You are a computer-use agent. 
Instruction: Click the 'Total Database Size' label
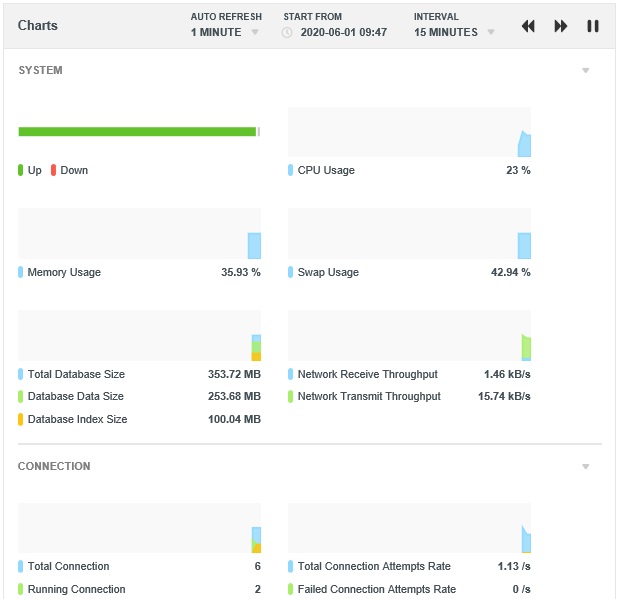coord(76,374)
